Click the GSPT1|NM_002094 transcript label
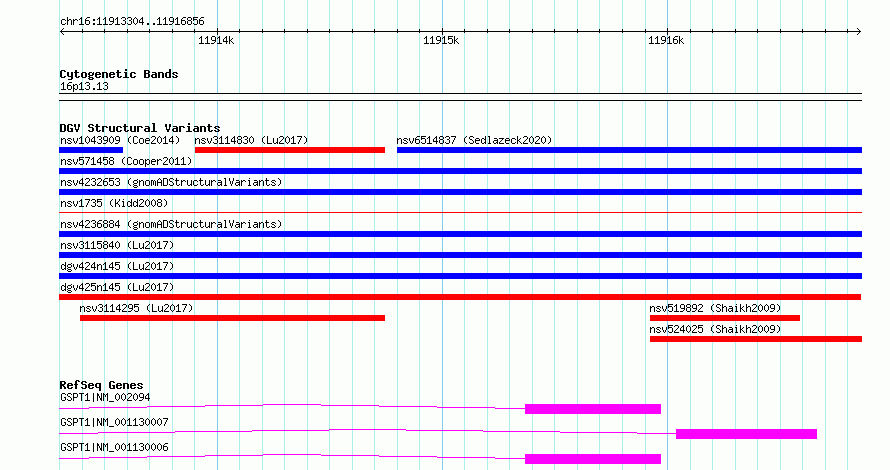The image size is (890, 470). click(x=105, y=397)
